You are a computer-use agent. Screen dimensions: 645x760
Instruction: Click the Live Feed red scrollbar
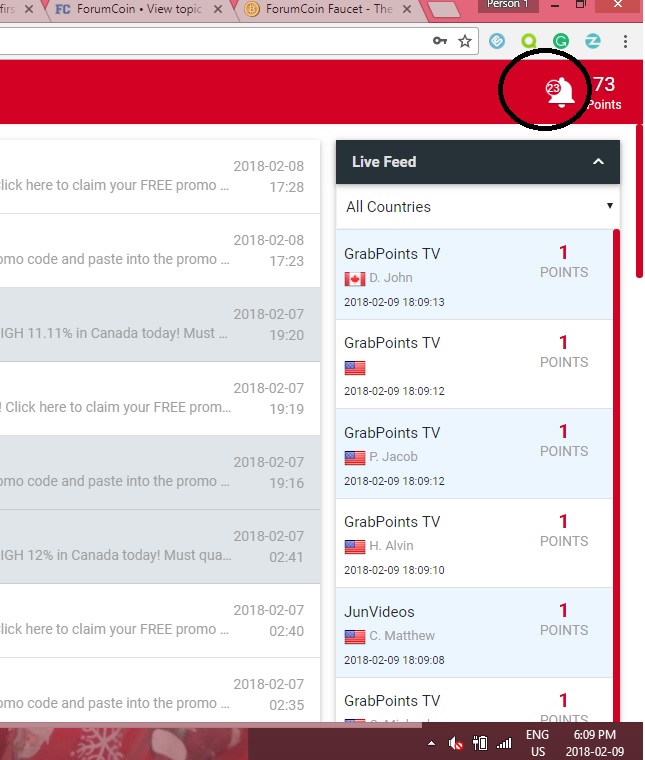click(616, 475)
